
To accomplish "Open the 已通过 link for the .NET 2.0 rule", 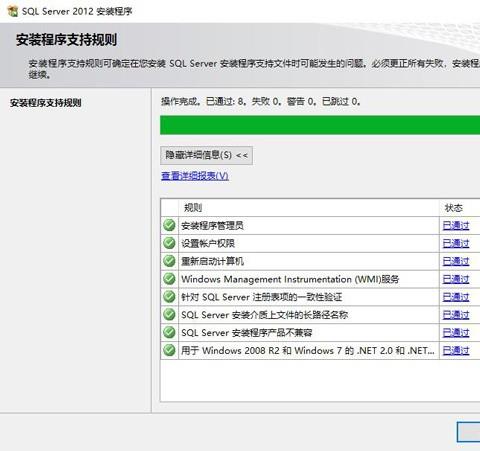I will 456,350.
